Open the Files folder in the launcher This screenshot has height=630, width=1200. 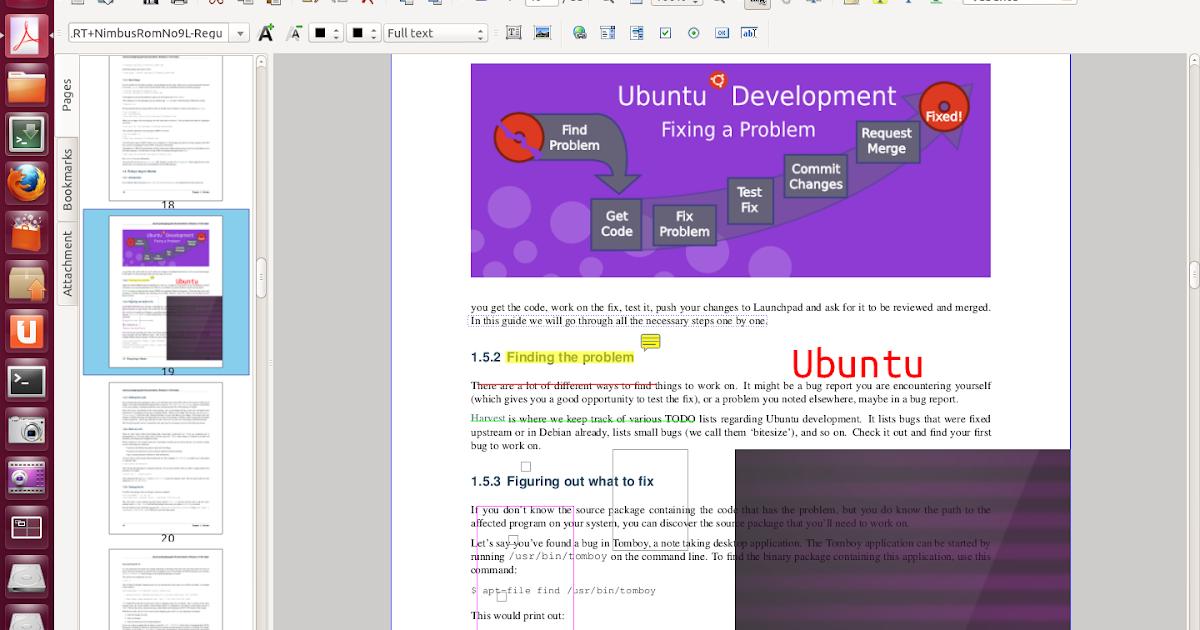28,86
